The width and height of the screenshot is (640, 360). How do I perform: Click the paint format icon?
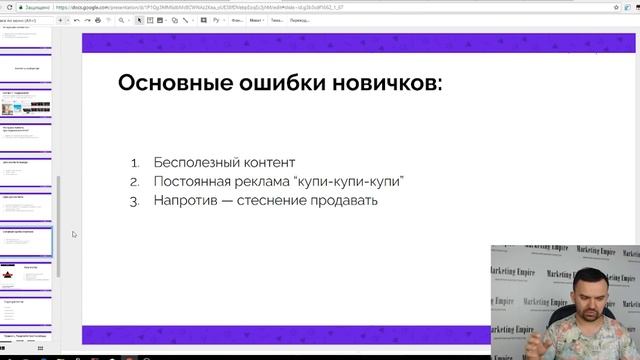(x=109, y=20)
